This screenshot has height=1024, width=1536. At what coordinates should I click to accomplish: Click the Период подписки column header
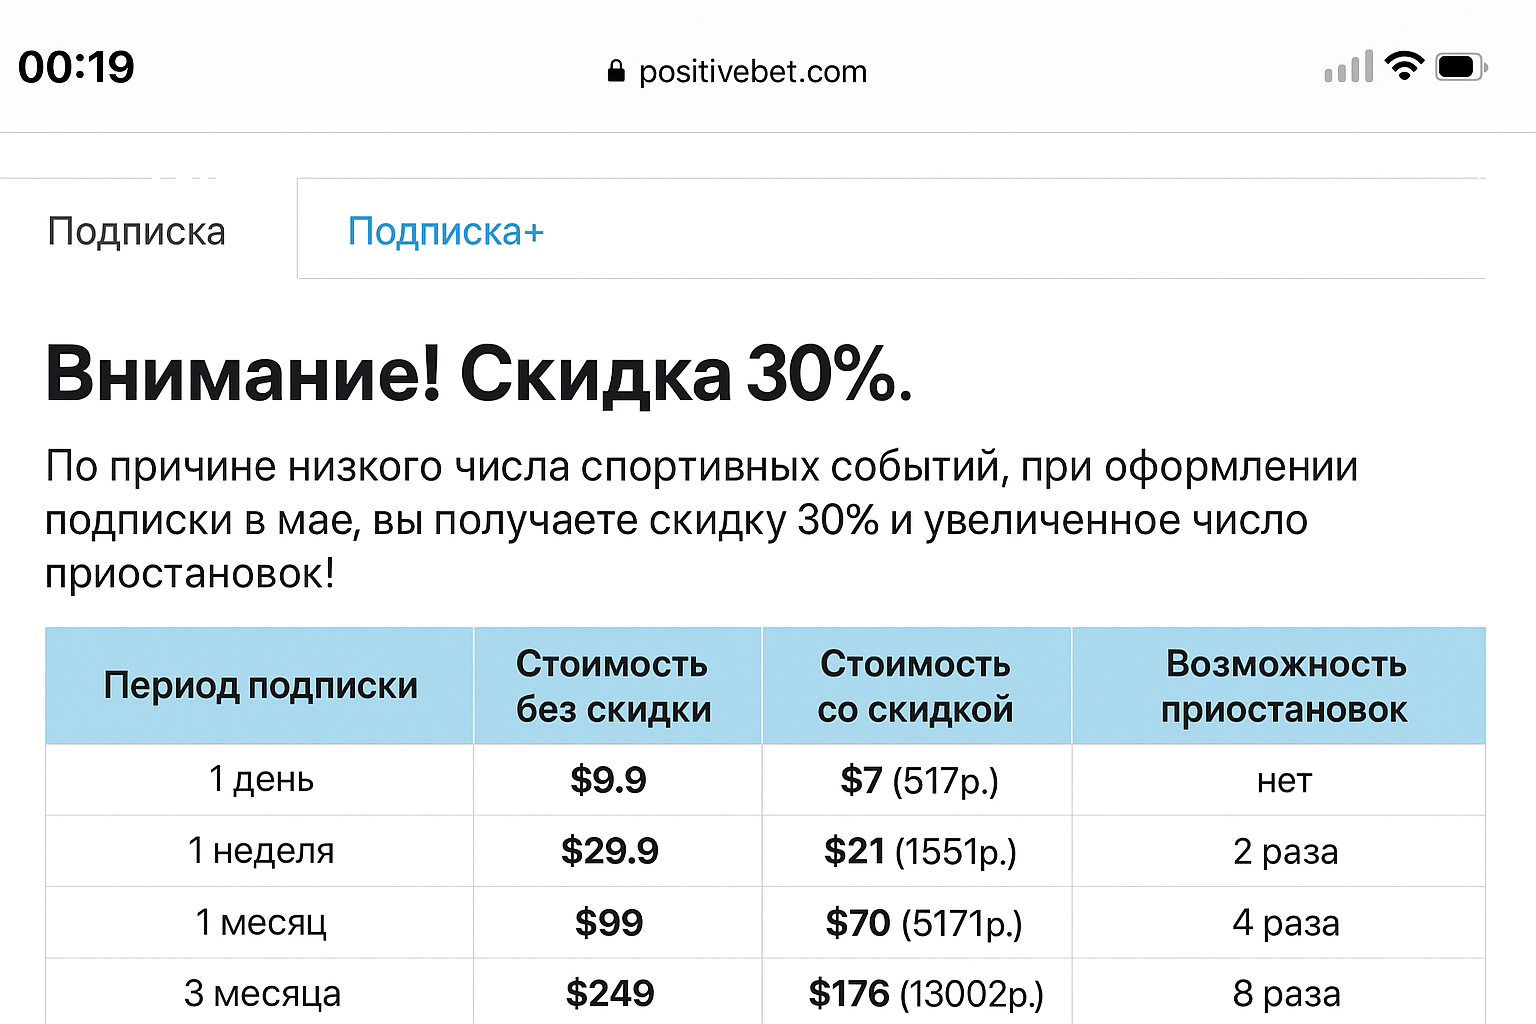[x=260, y=686]
